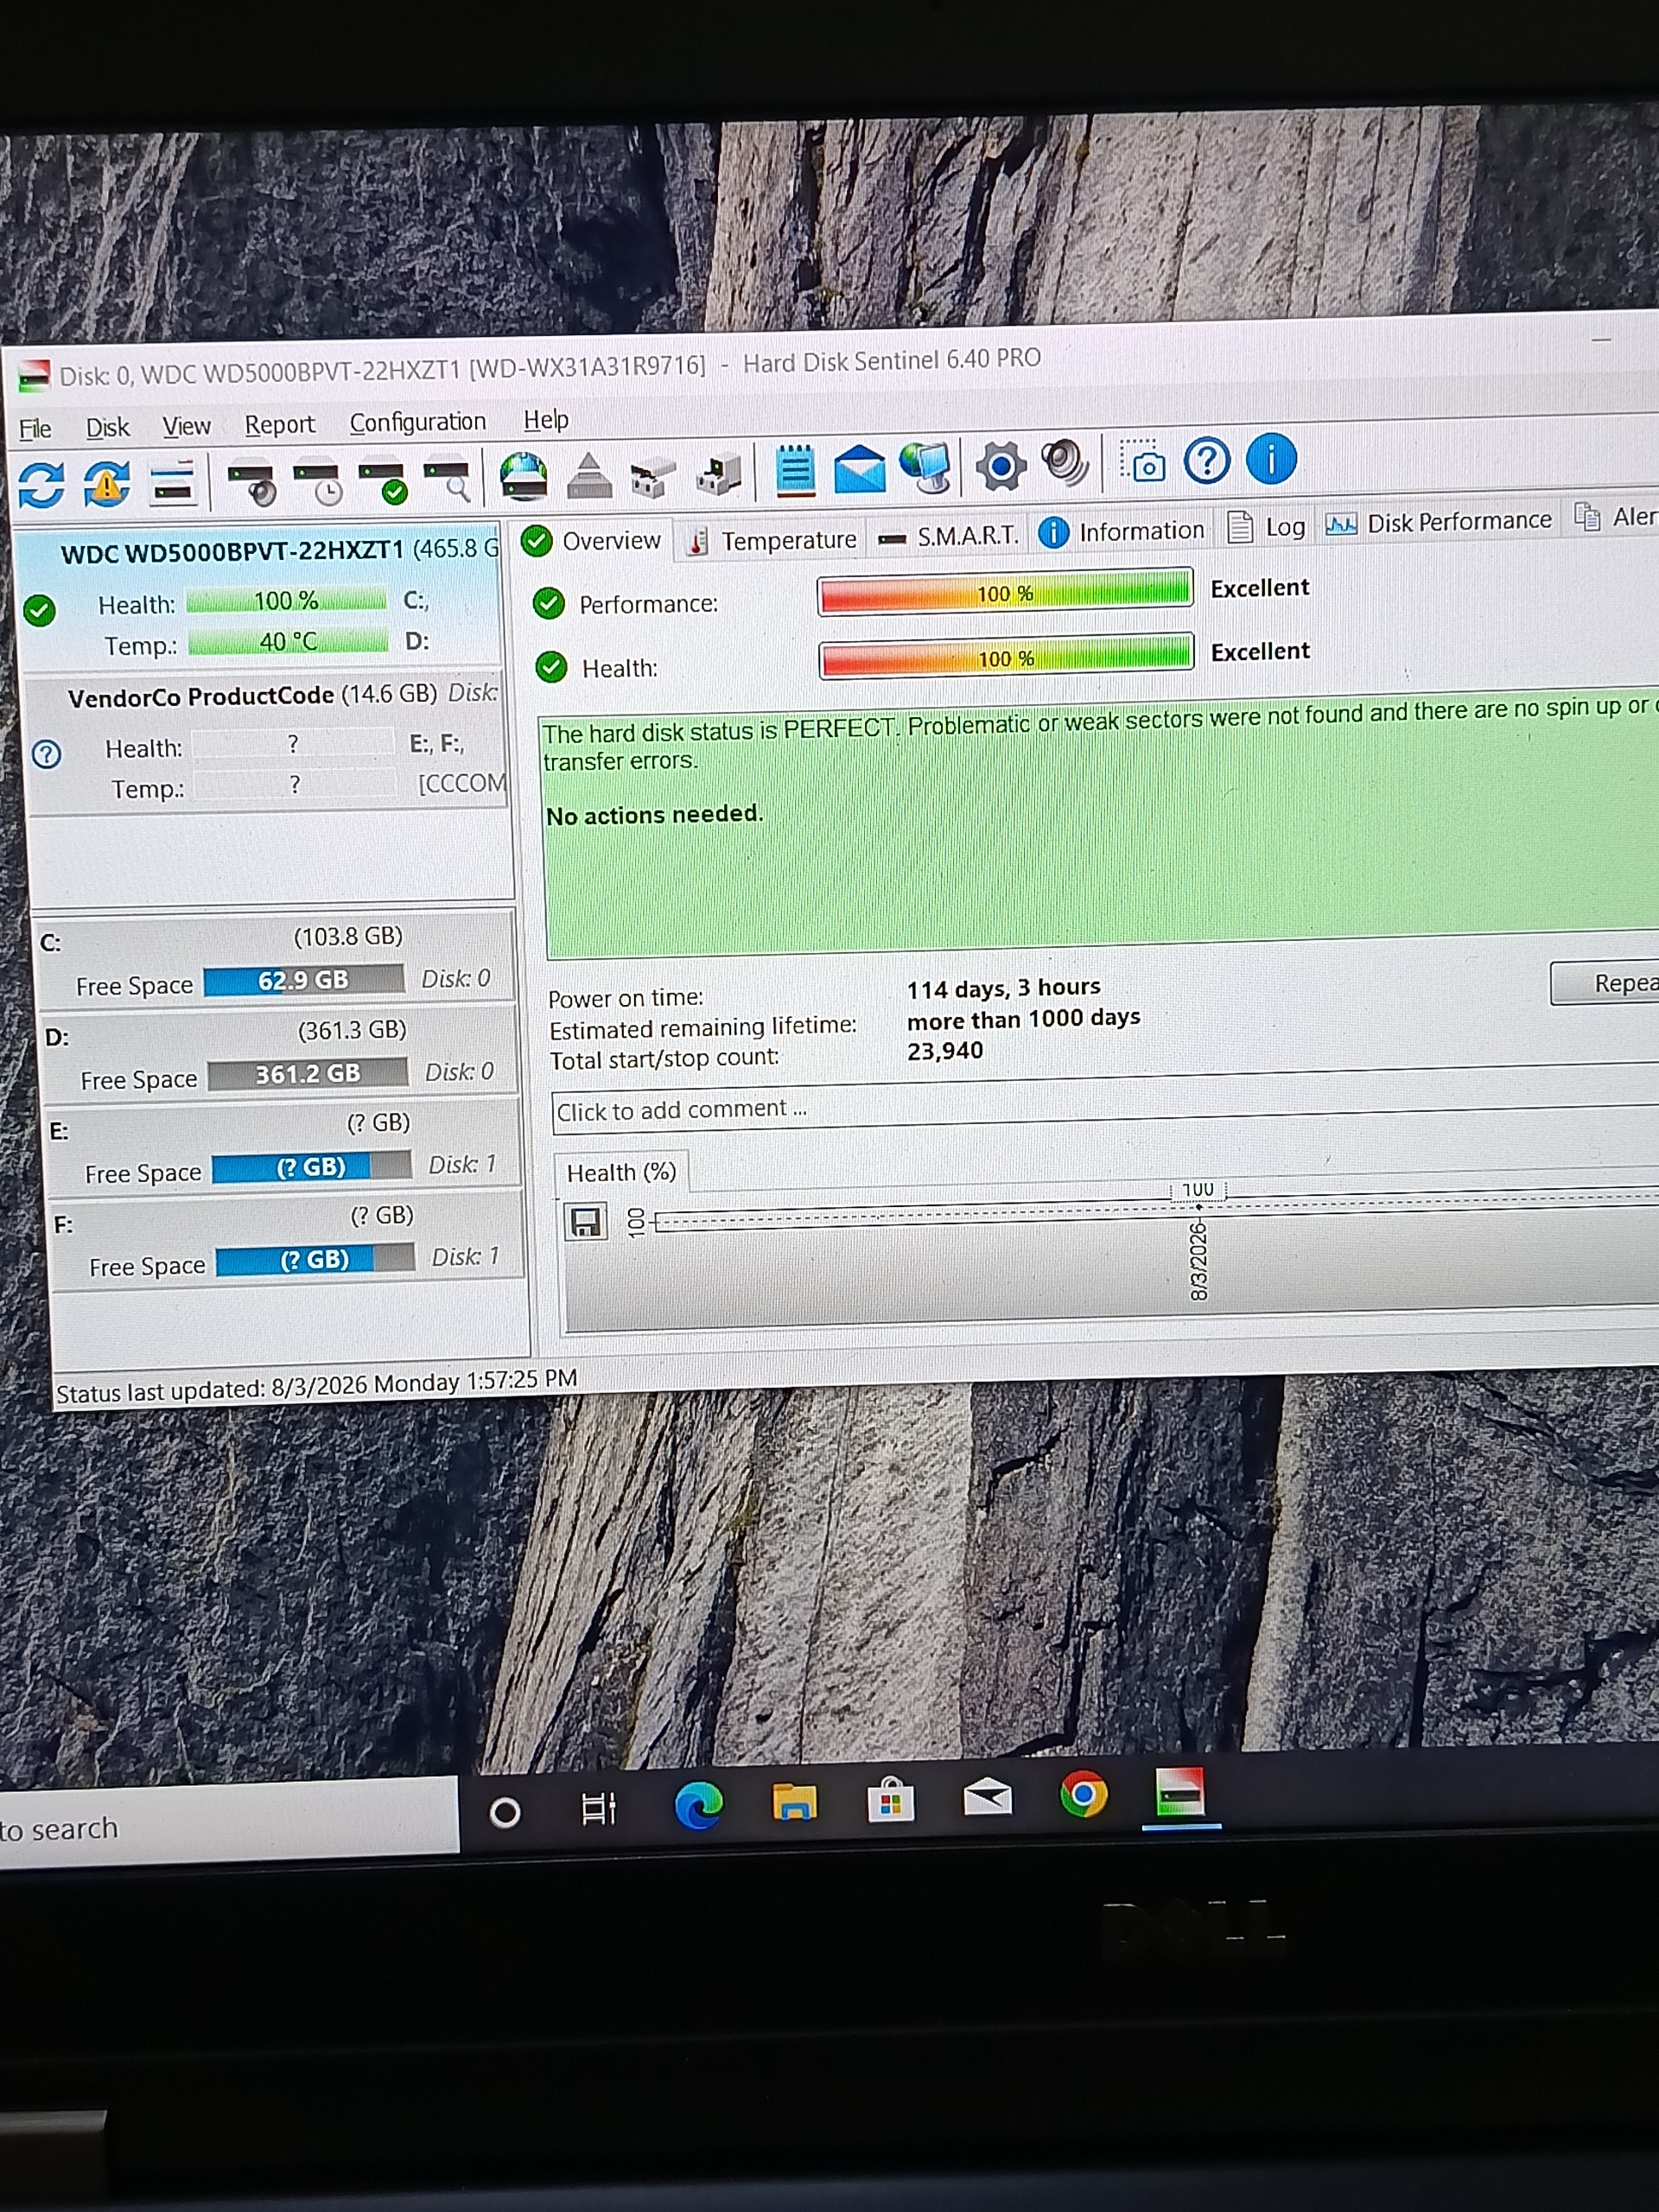
Task: Click the E: partition label
Action: click(59, 1131)
